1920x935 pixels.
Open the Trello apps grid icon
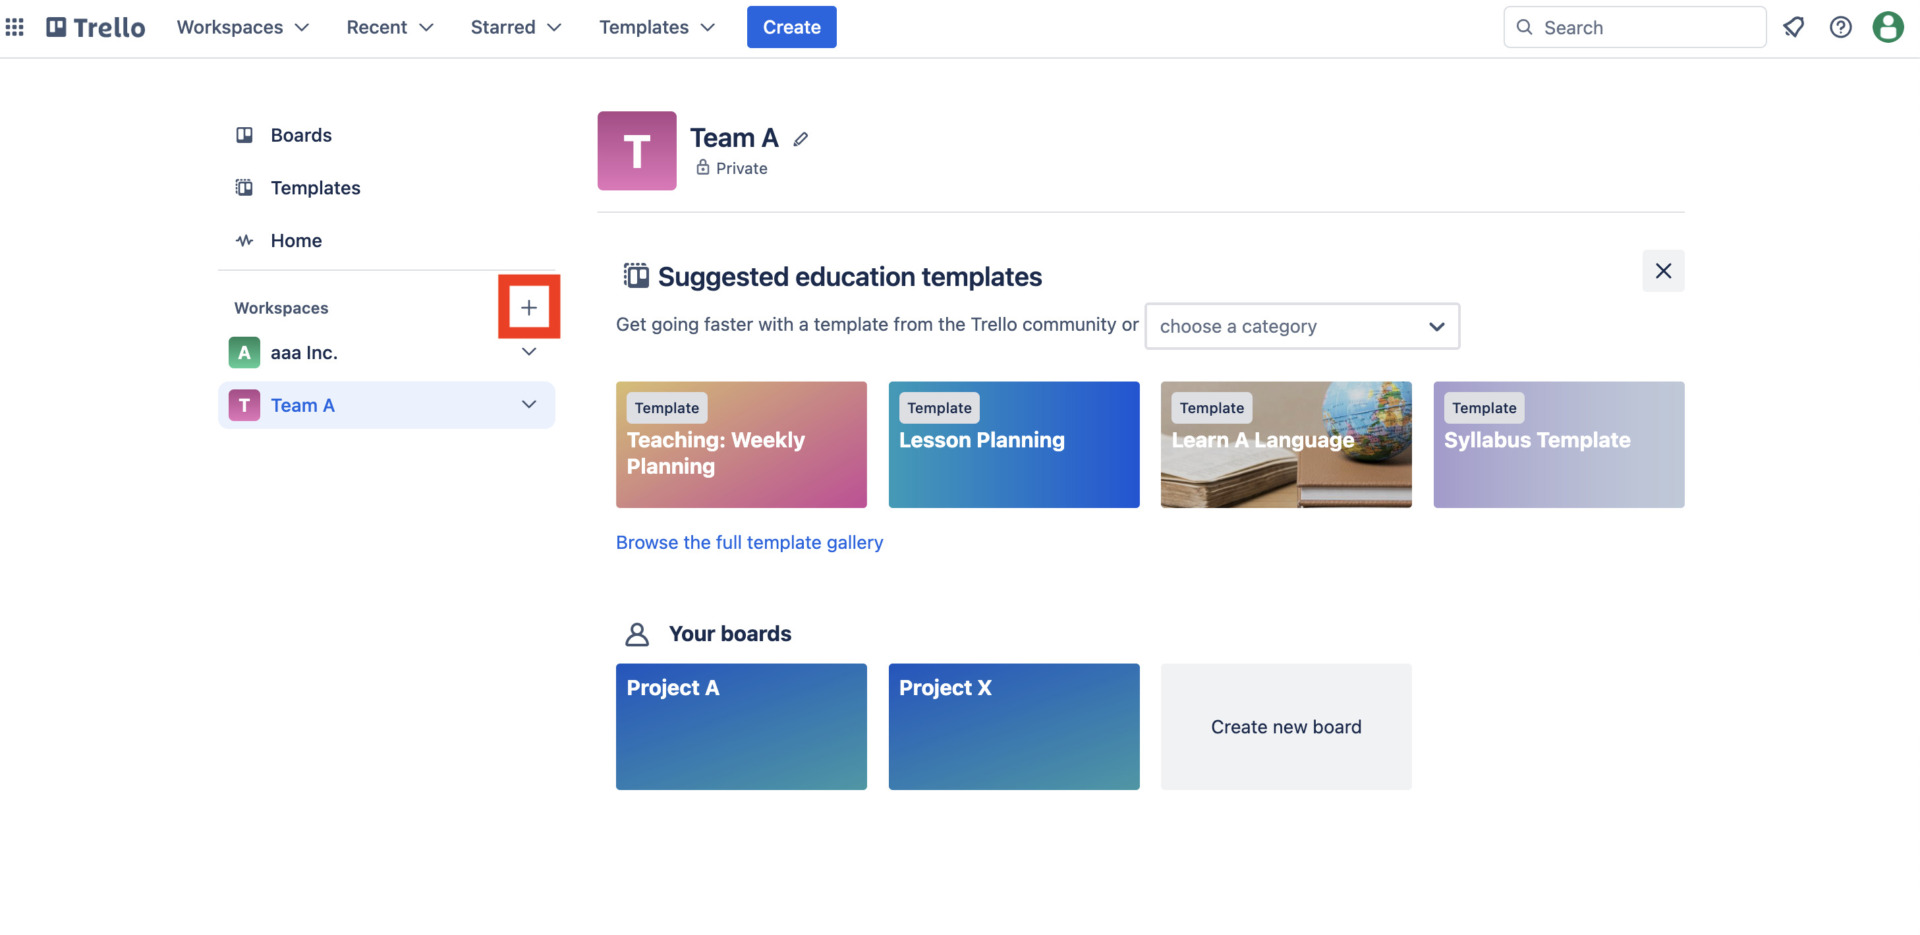coord(14,27)
